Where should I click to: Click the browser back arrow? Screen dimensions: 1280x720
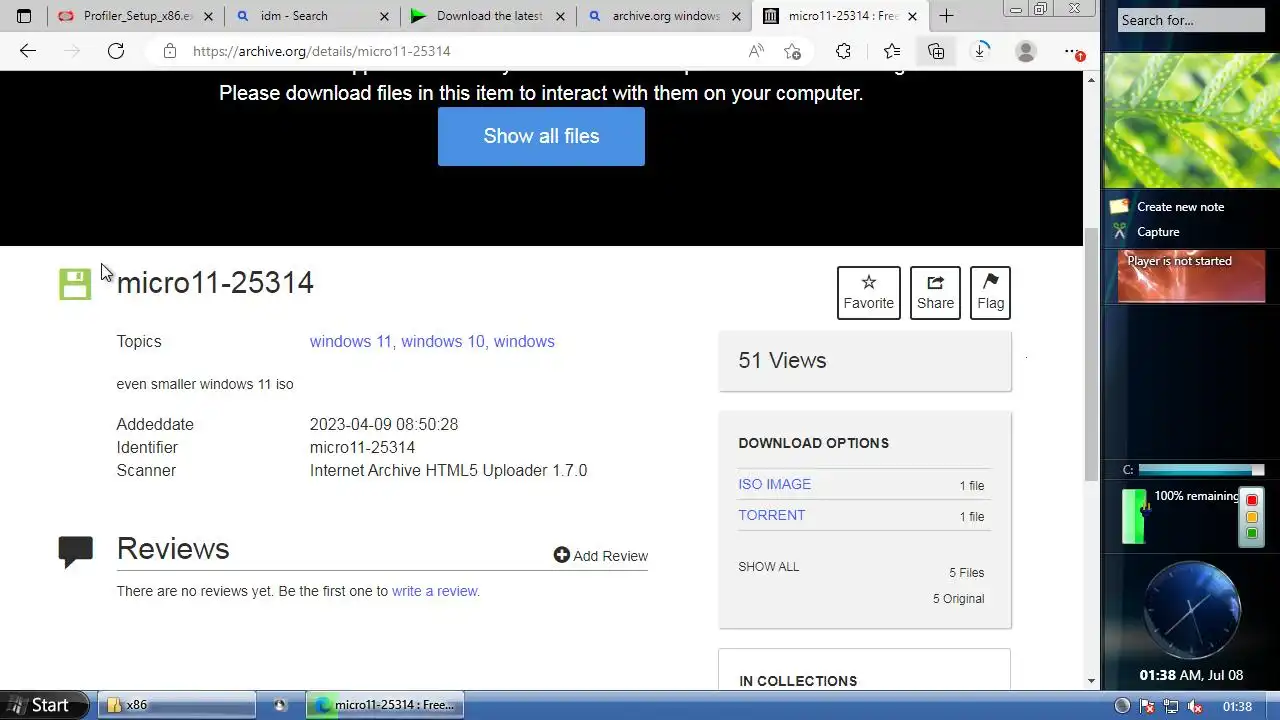(x=28, y=51)
